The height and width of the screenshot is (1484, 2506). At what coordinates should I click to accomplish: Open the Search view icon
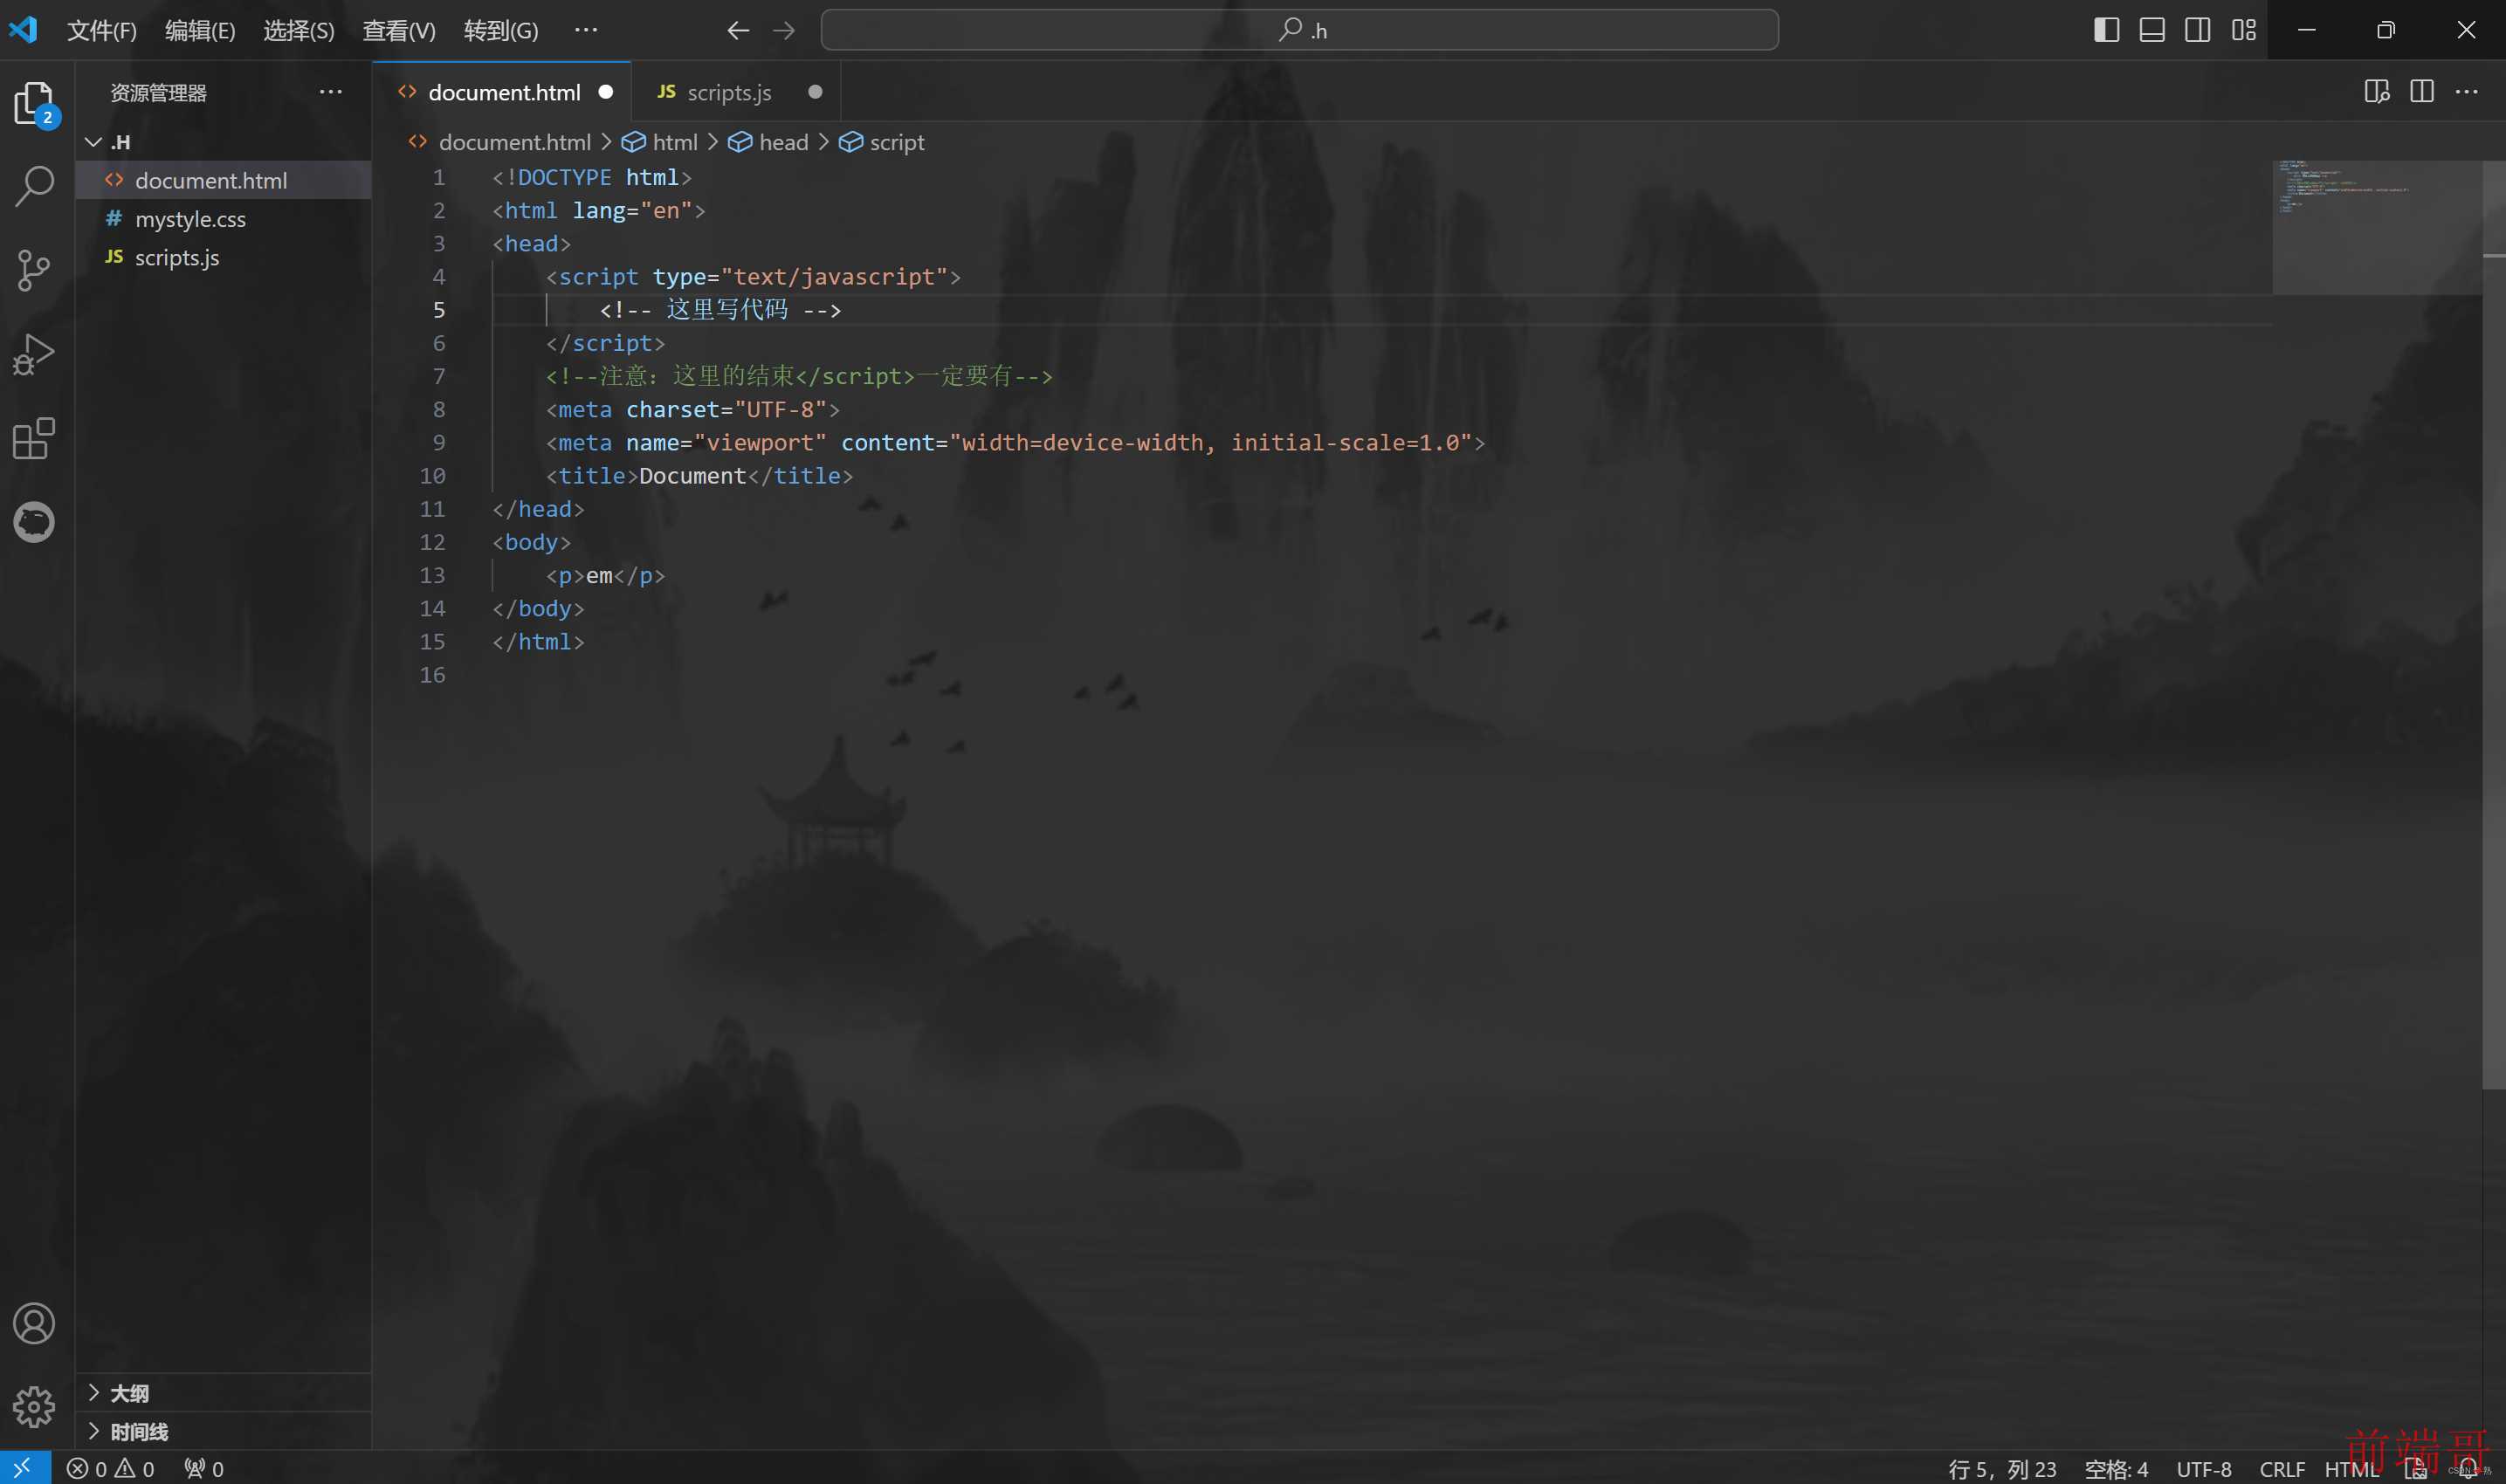coord(34,186)
